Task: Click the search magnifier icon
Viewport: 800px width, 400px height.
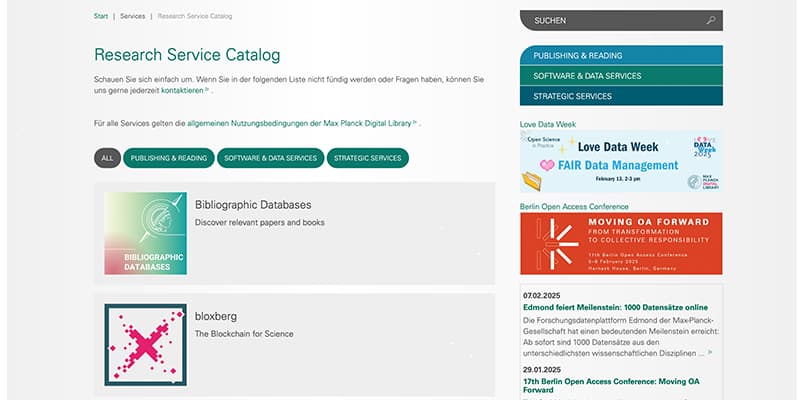Action: pos(711,20)
